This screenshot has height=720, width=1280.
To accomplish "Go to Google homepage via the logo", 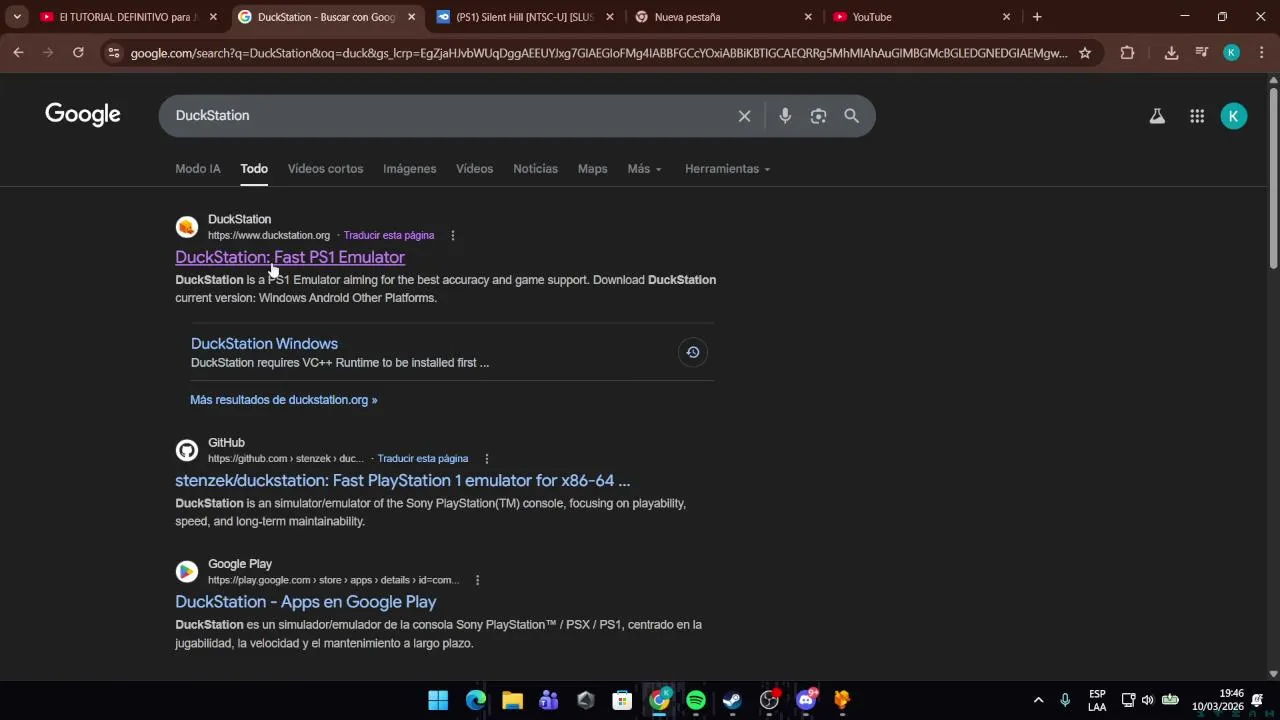I will click(x=83, y=116).
